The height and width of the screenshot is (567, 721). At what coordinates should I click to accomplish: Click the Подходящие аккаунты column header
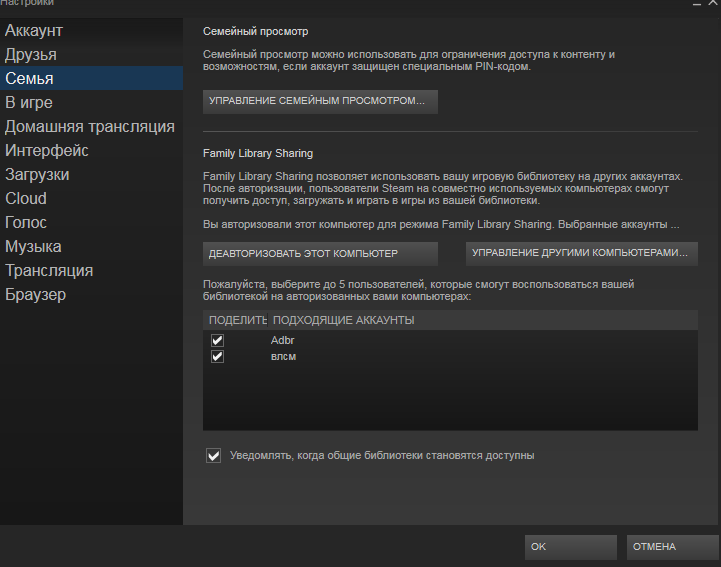coord(343,320)
